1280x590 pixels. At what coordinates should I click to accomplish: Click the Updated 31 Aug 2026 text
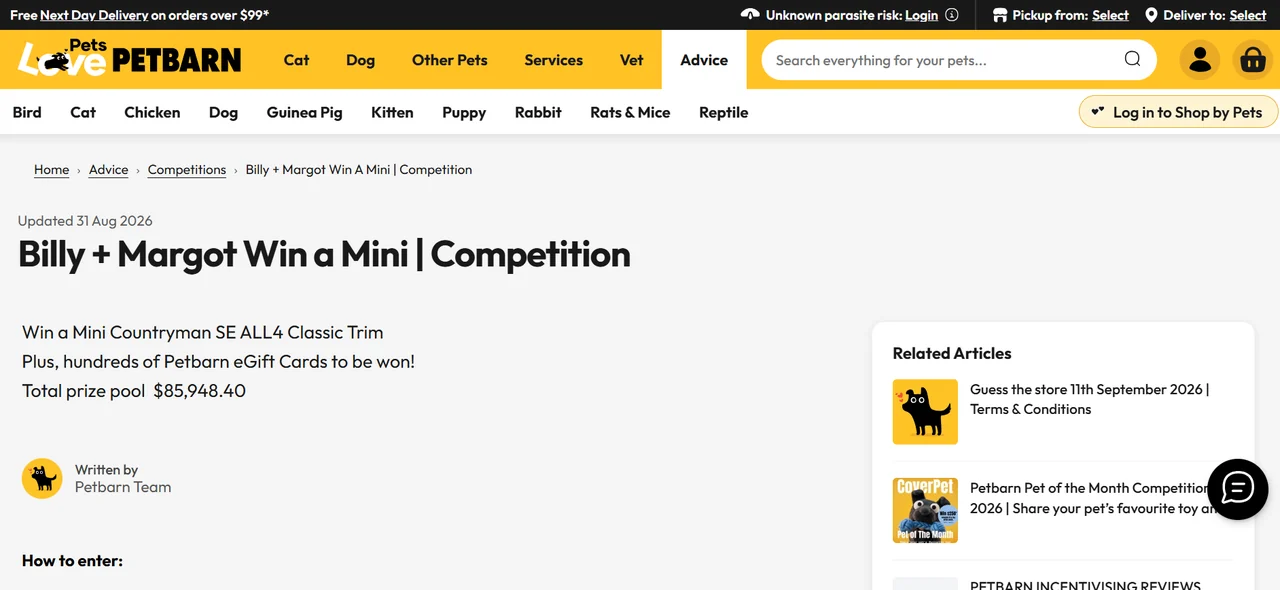pyautogui.click(x=85, y=221)
